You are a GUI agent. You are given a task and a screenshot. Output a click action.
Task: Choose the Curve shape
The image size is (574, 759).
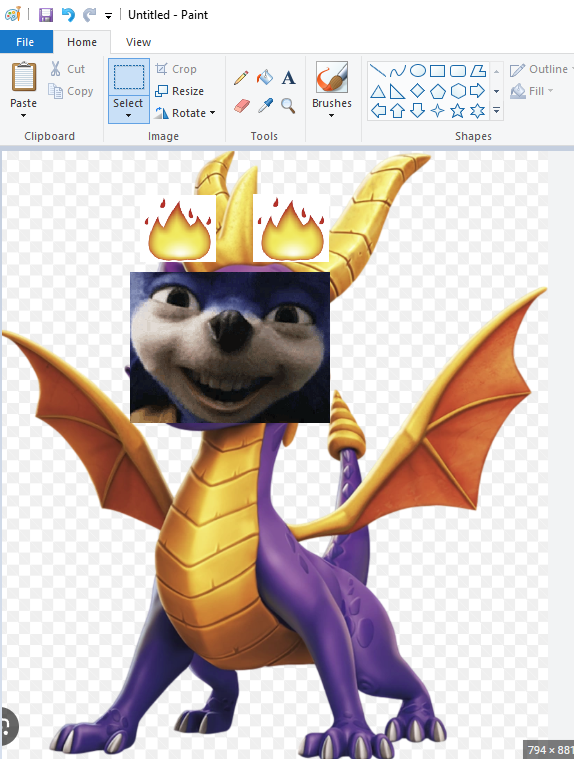click(x=398, y=71)
